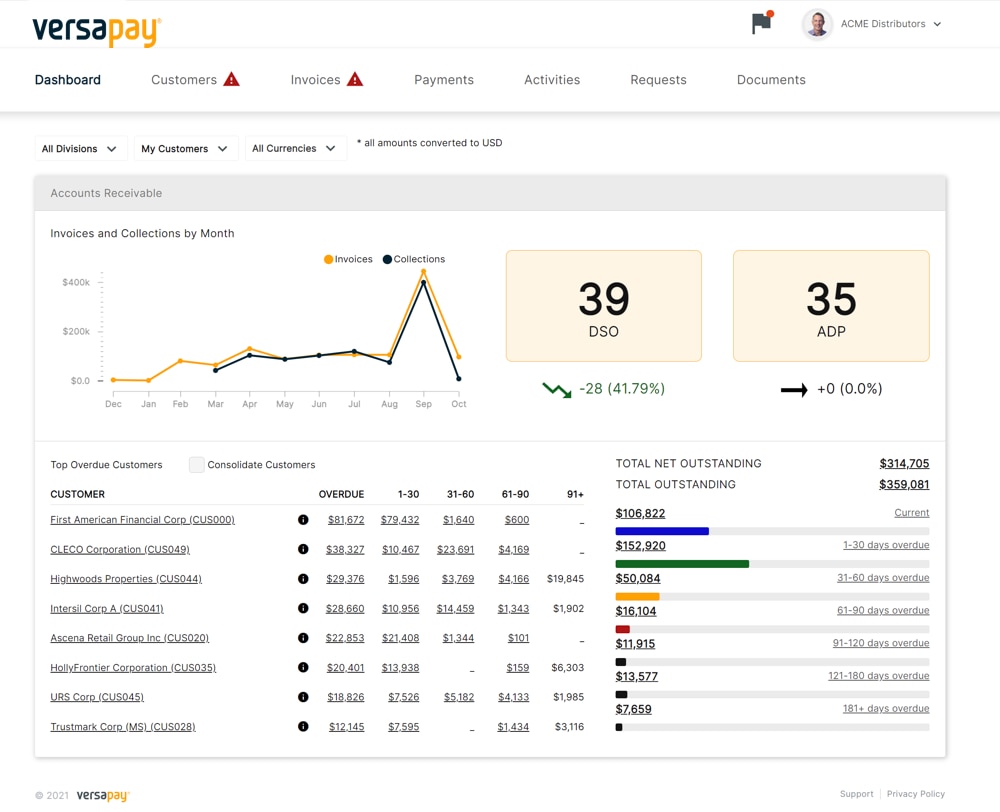Click the total outstanding $359,081 link
The height and width of the screenshot is (812, 1000).
[904, 485]
